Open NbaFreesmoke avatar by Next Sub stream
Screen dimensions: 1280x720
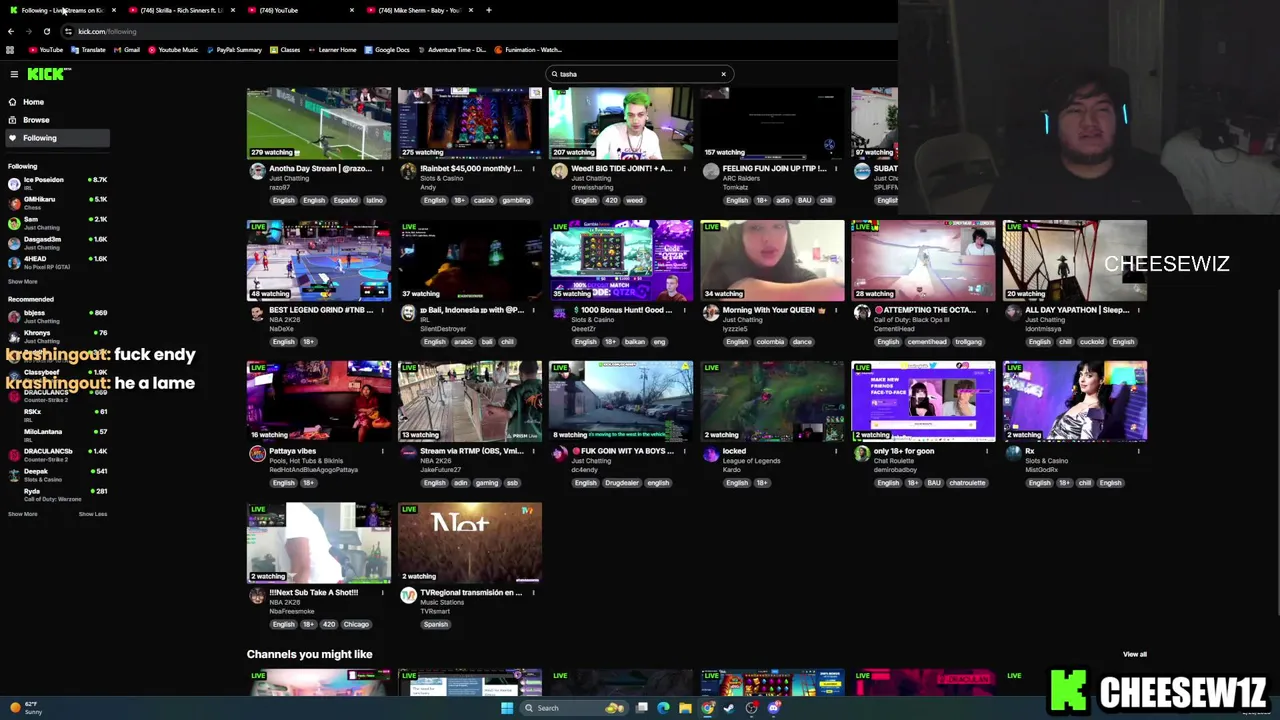click(x=257, y=596)
